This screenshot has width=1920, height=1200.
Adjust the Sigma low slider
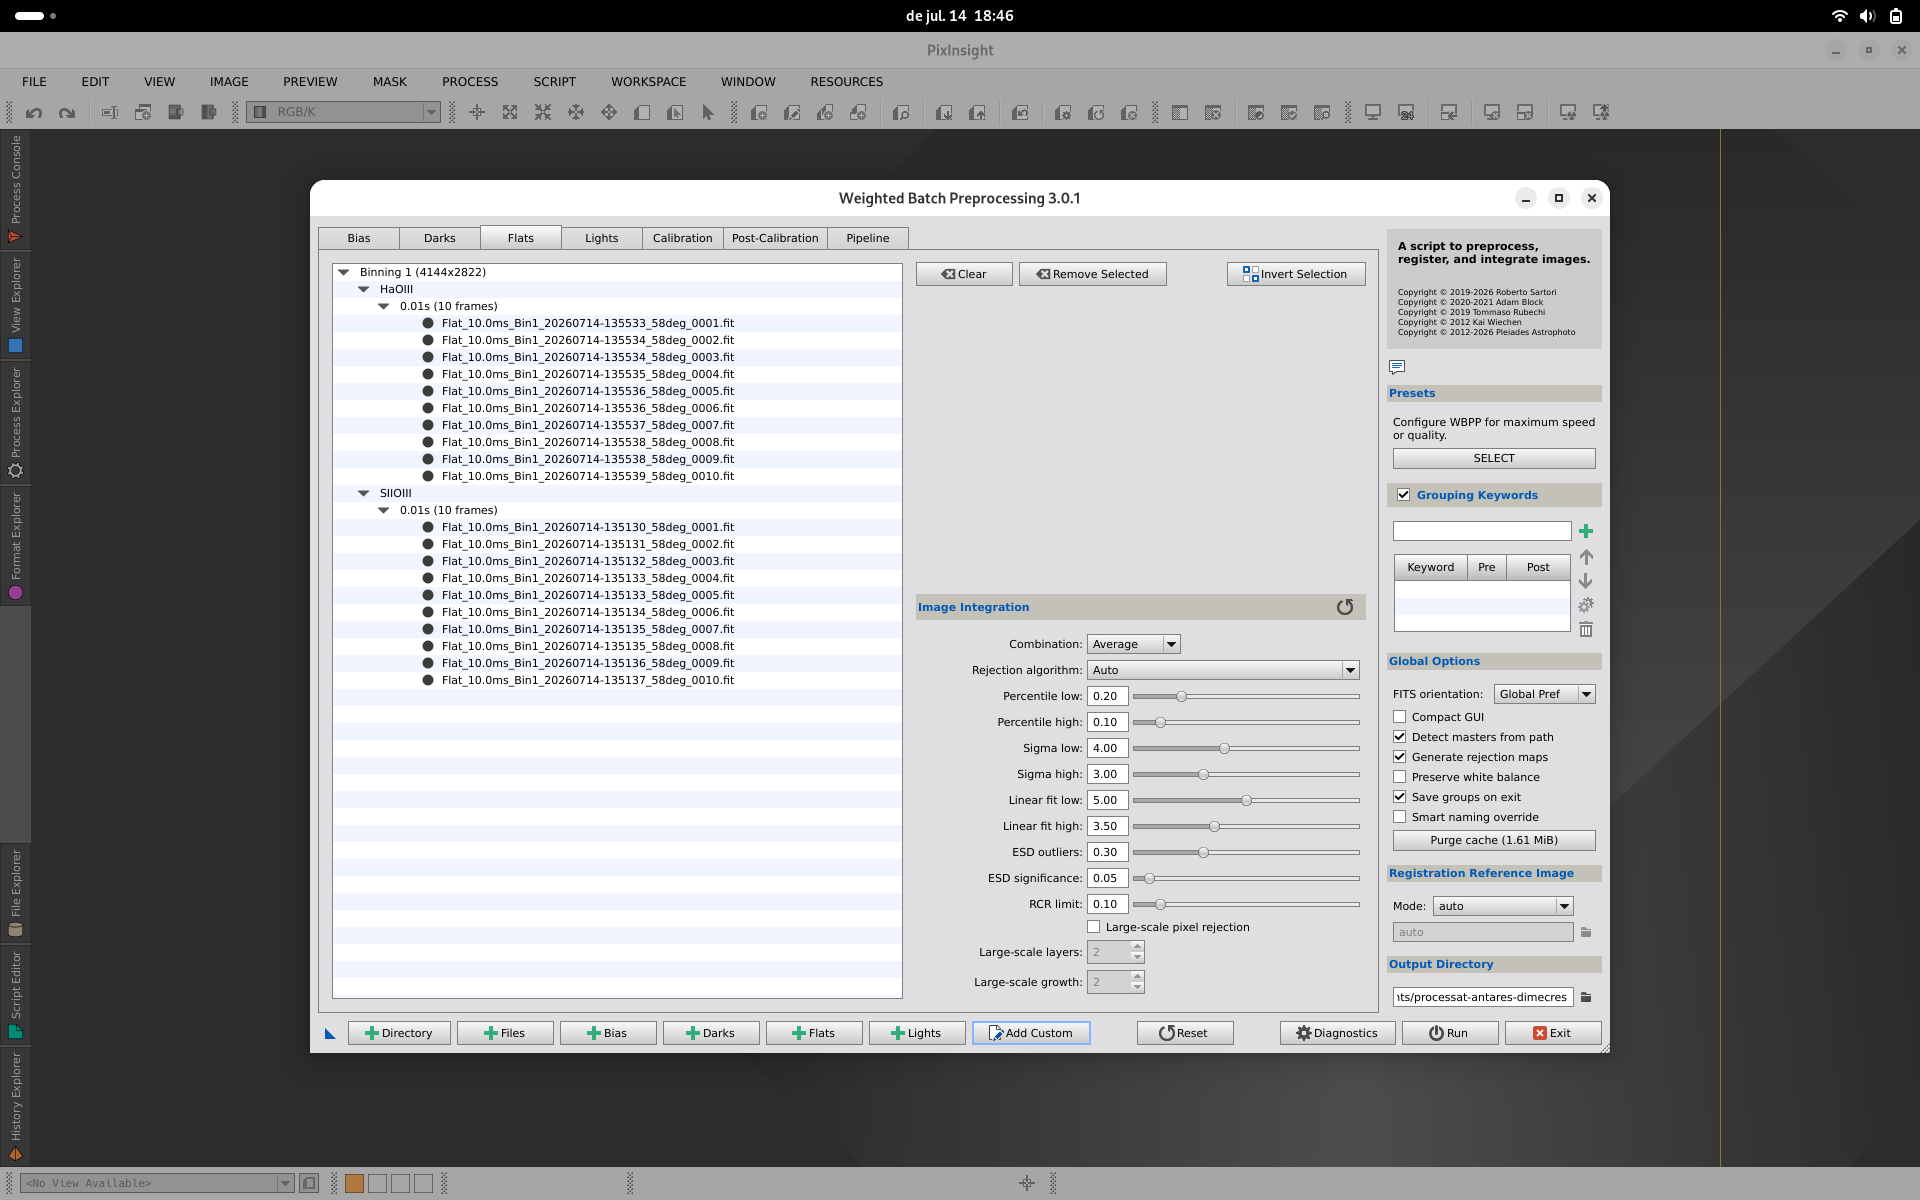pos(1224,748)
